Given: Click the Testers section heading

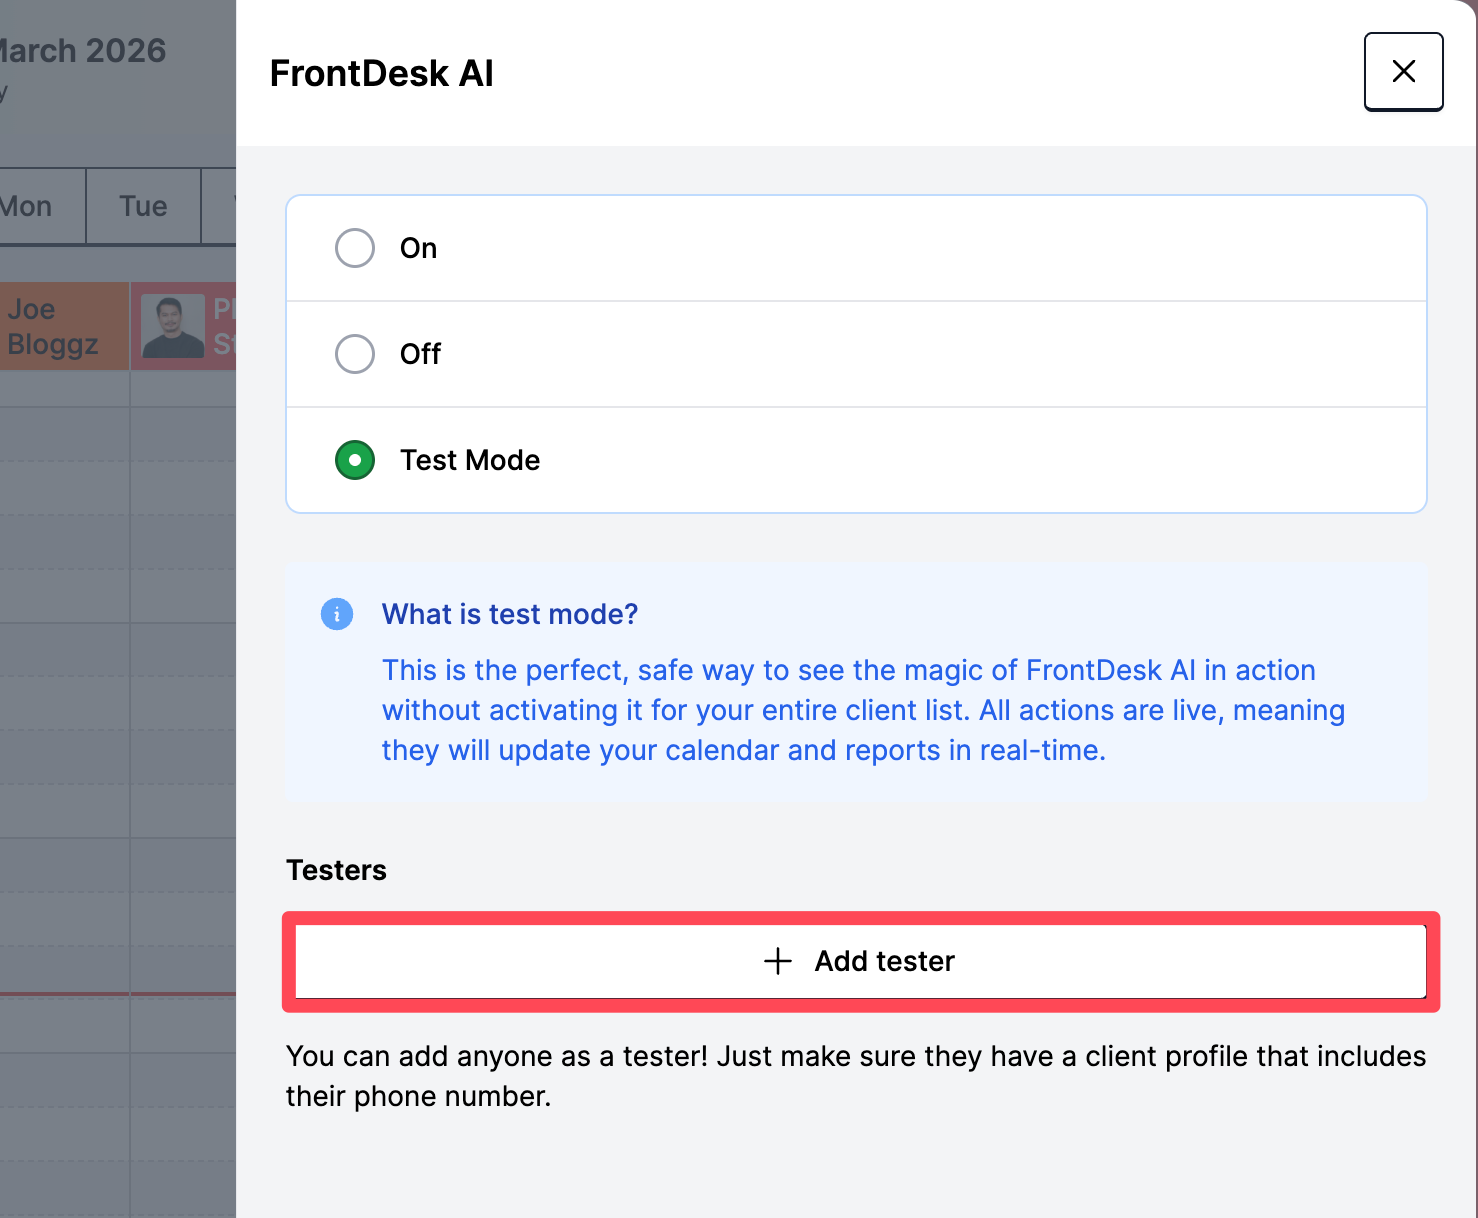Looking at the screenshot, I should point(336,870).
